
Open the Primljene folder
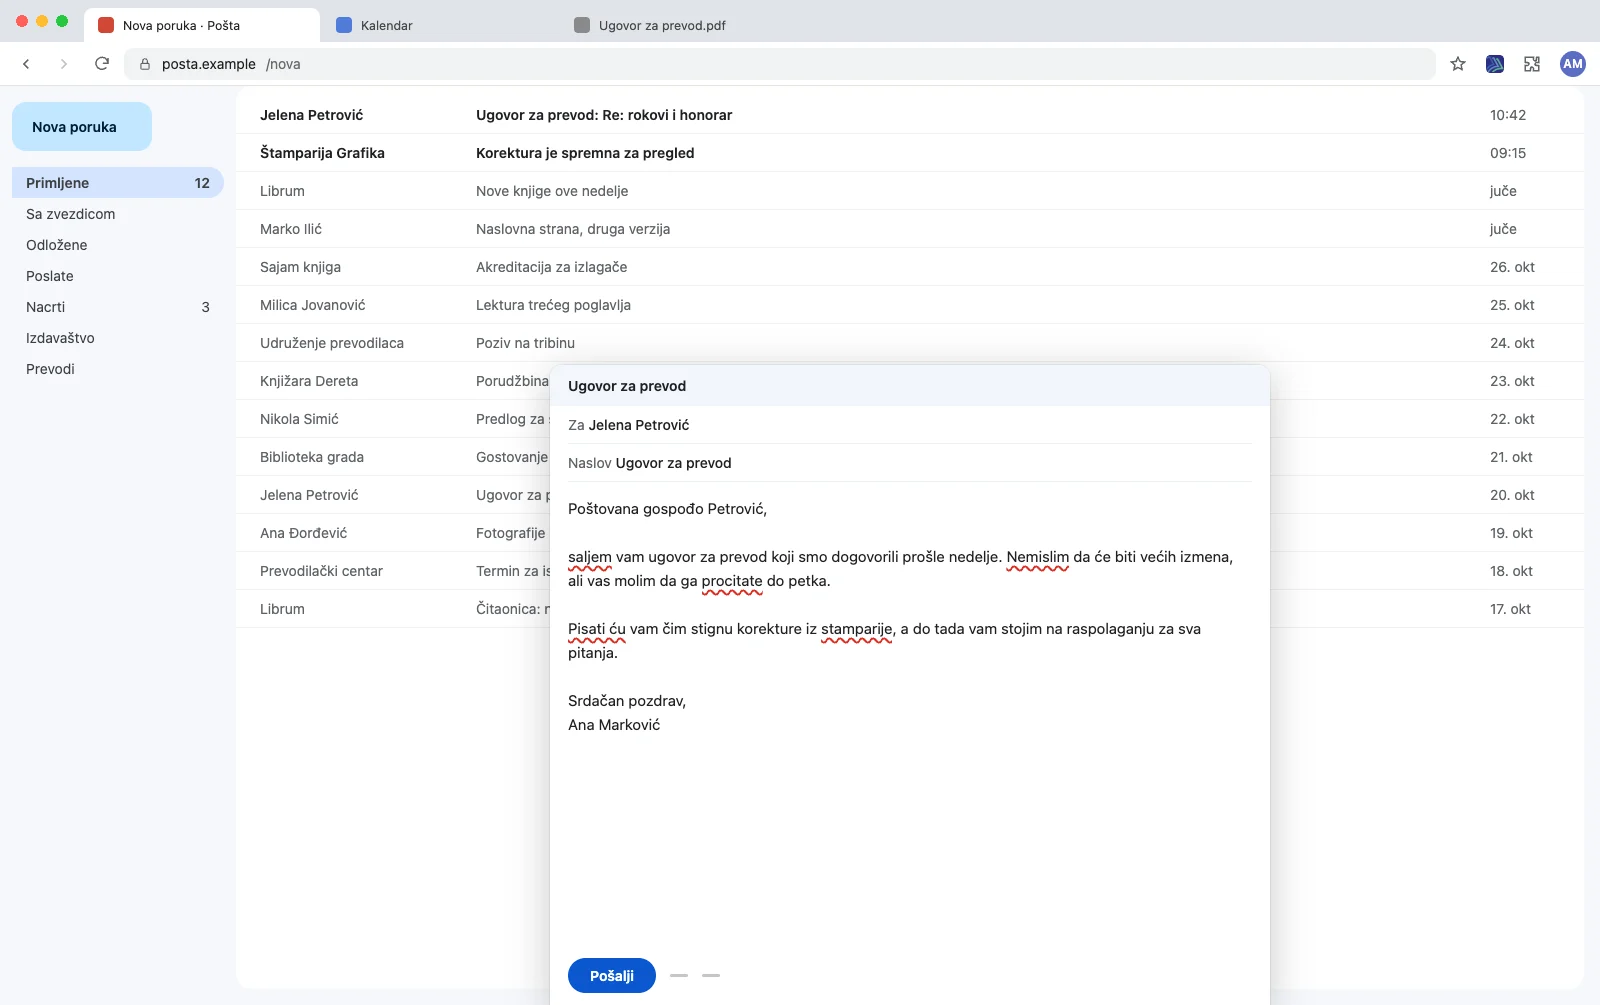click(x=118, y=183)
